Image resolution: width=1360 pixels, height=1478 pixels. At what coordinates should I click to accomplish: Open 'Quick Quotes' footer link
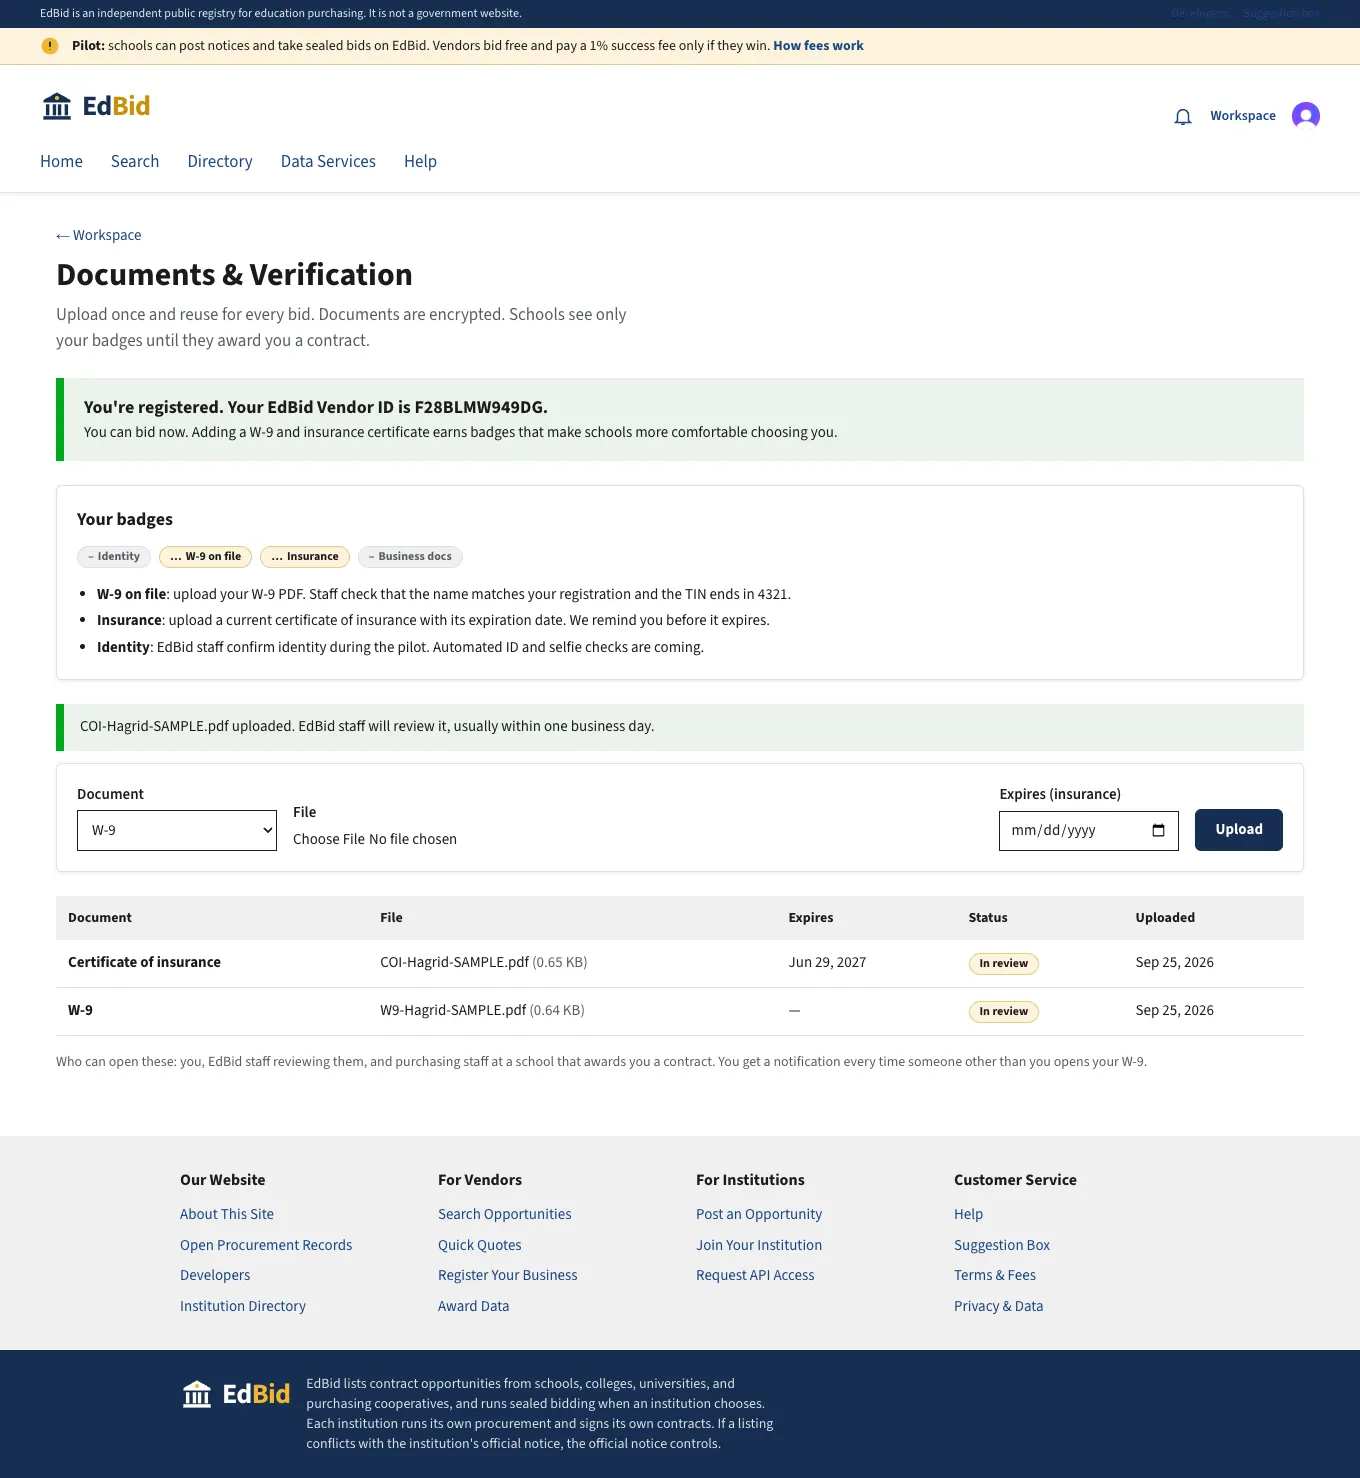pos(480,1246)
